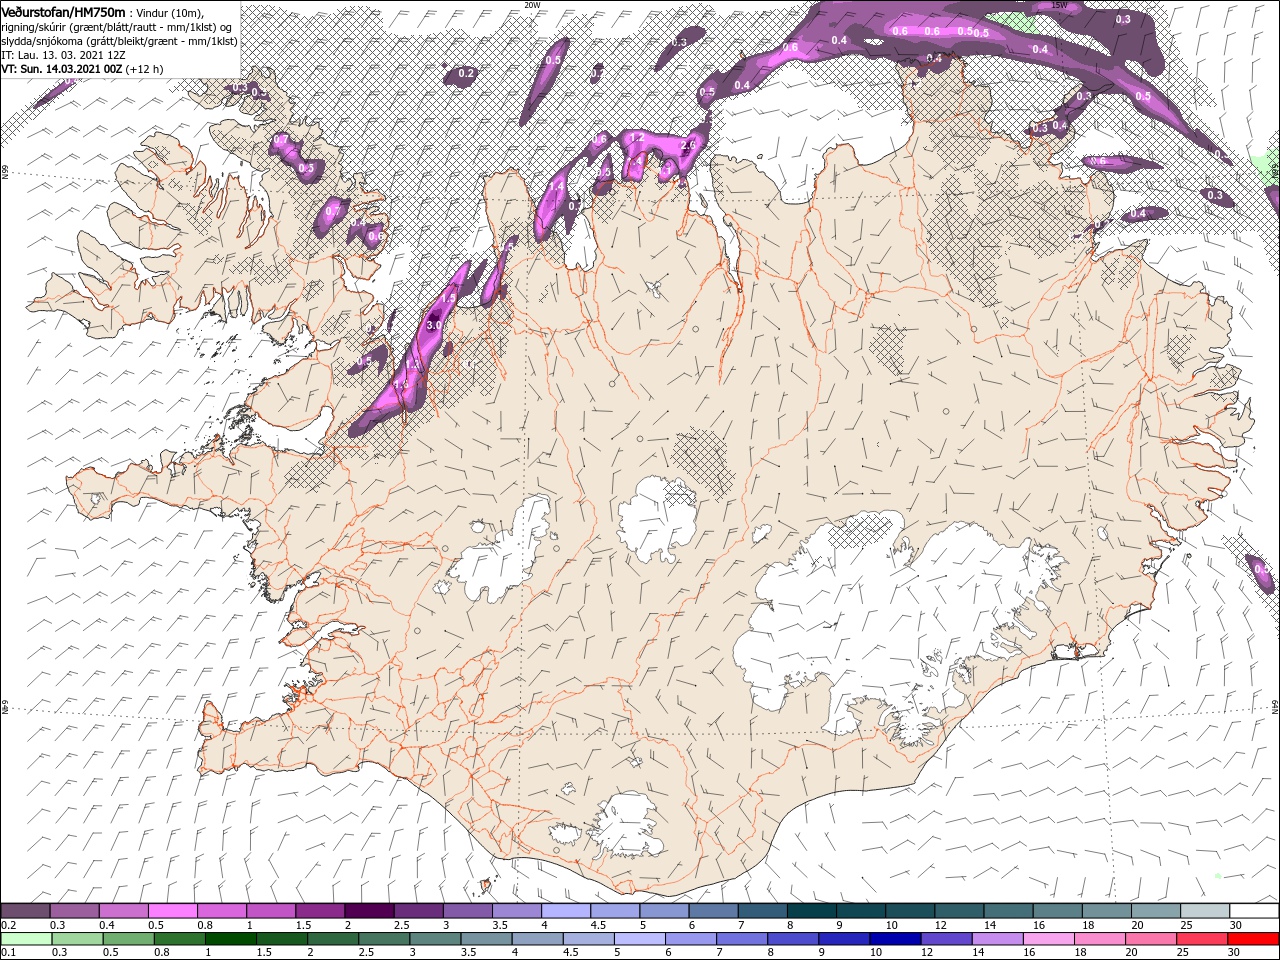Viewport: 1280px width, 960px height.
Task: Click the pale green 0.1–0.3 rain swatch
Action: [26, 939]
